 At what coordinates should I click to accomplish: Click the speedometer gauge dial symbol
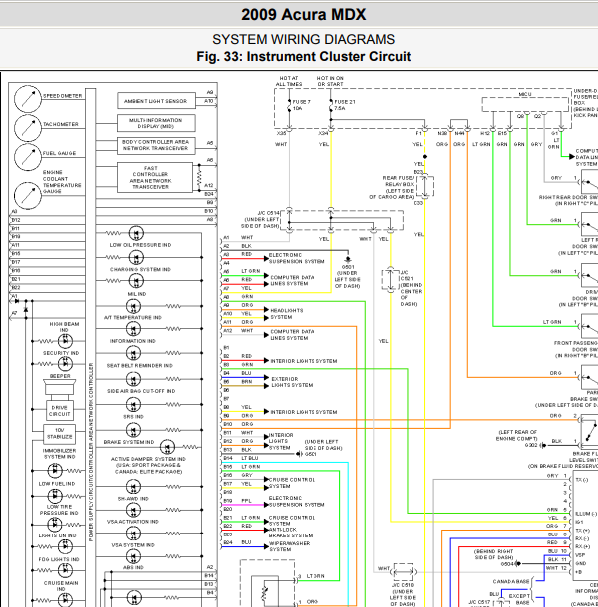click(x=27, y=99)
